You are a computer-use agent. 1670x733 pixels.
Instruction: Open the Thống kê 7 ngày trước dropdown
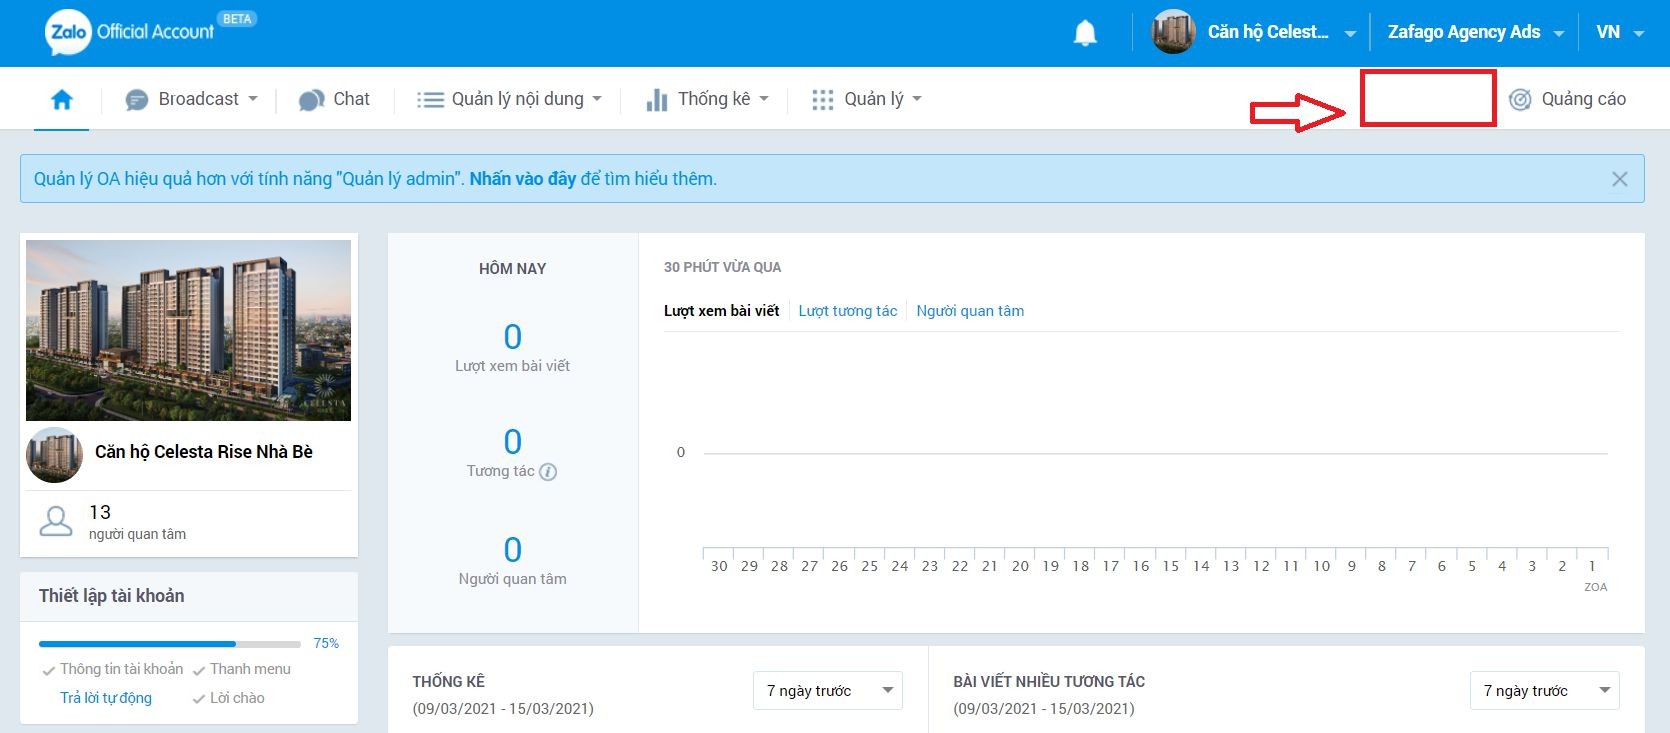[x=828, y=691]
